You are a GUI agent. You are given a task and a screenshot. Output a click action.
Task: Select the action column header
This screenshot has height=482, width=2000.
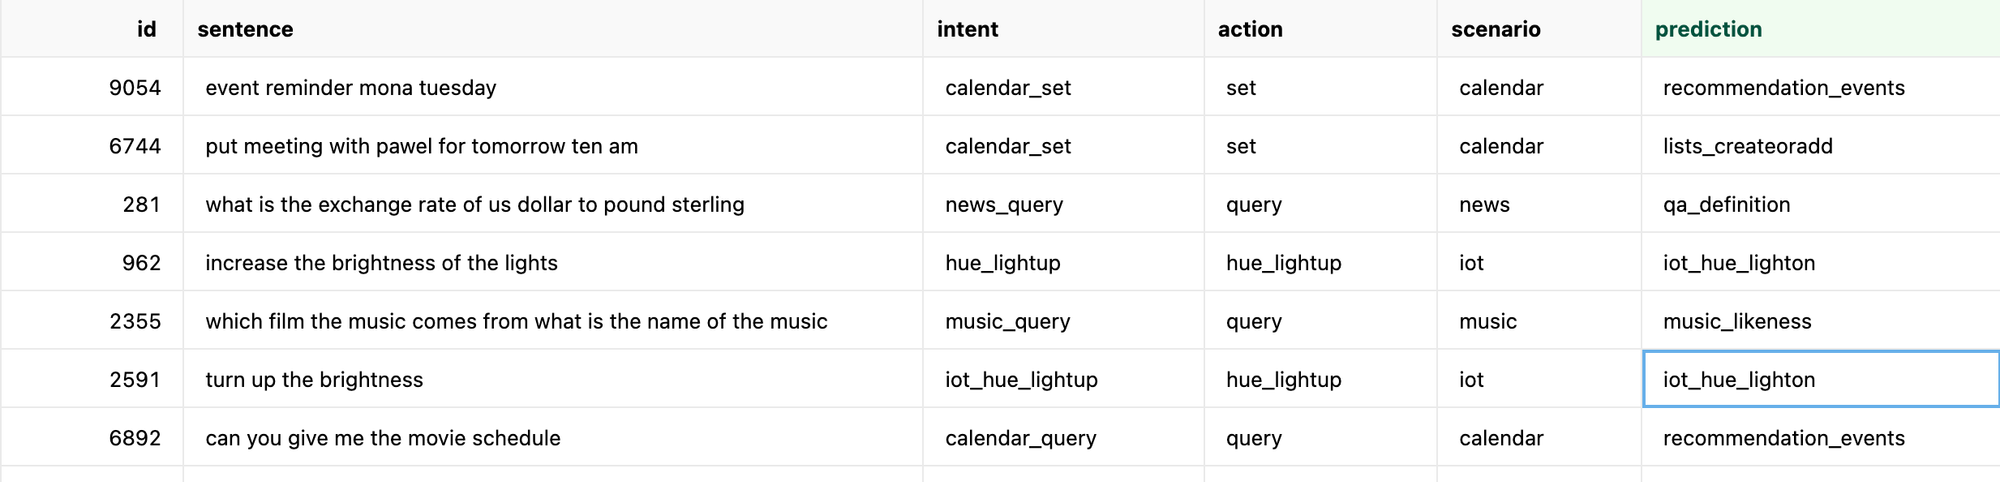tap(1249, 29)
